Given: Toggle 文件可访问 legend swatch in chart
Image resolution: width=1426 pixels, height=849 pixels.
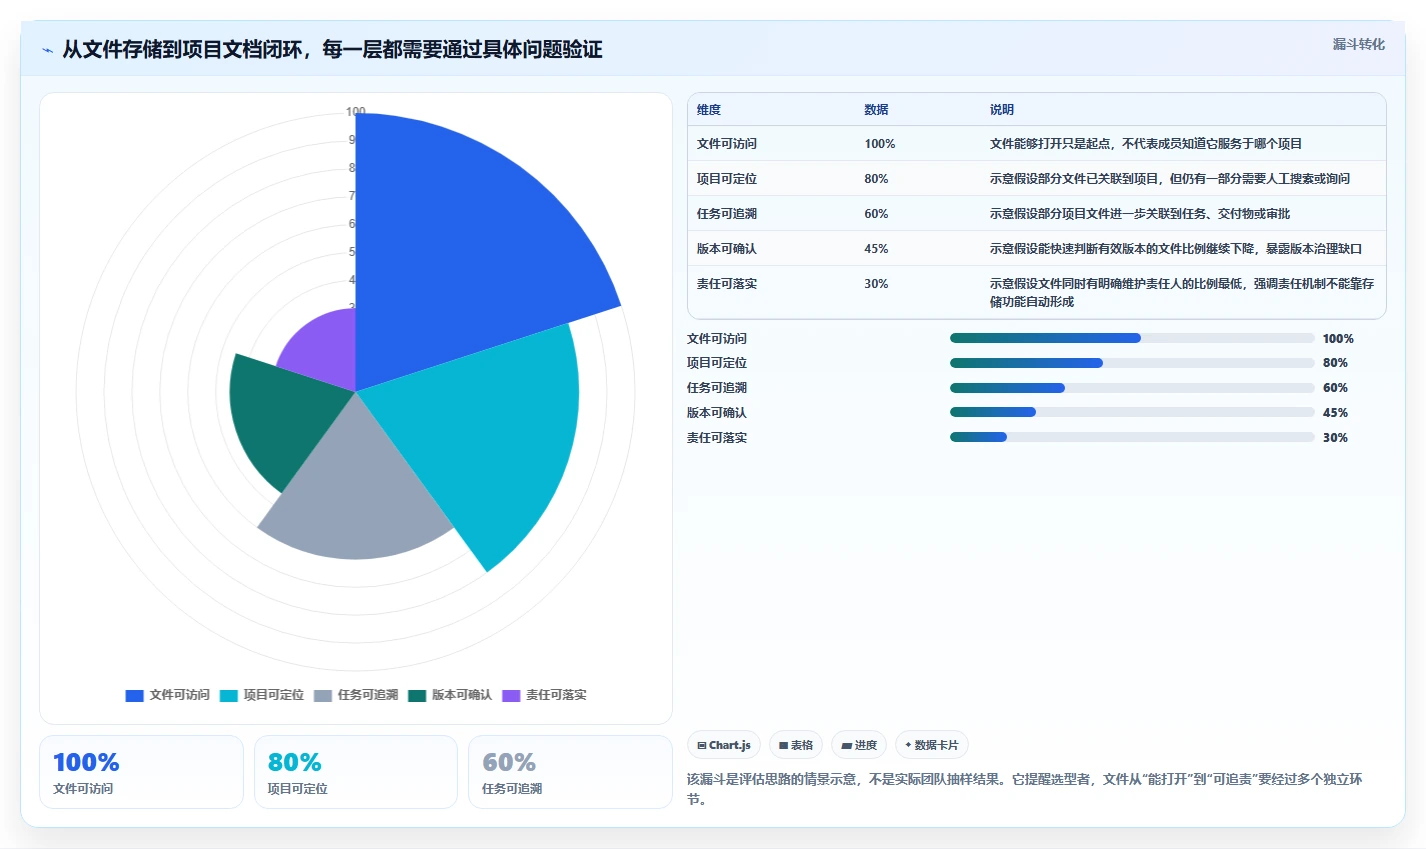Looking at the screenshot, I should pyautogui.click(x=134, y=695).
